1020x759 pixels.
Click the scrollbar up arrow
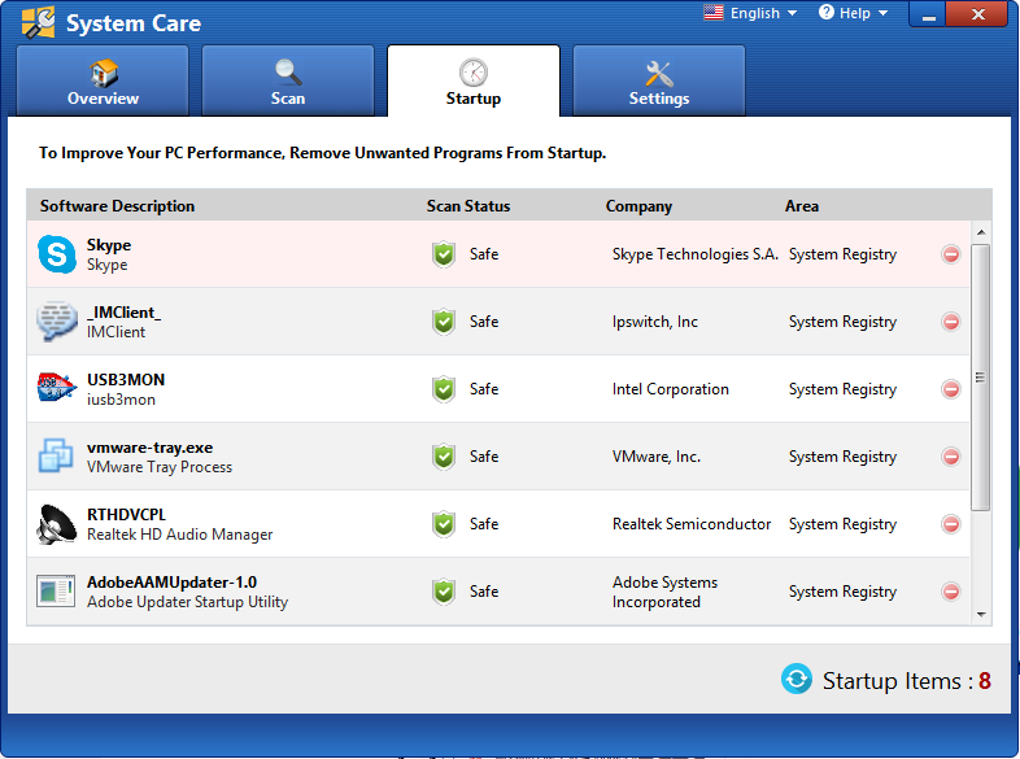[x=980, y=233]
